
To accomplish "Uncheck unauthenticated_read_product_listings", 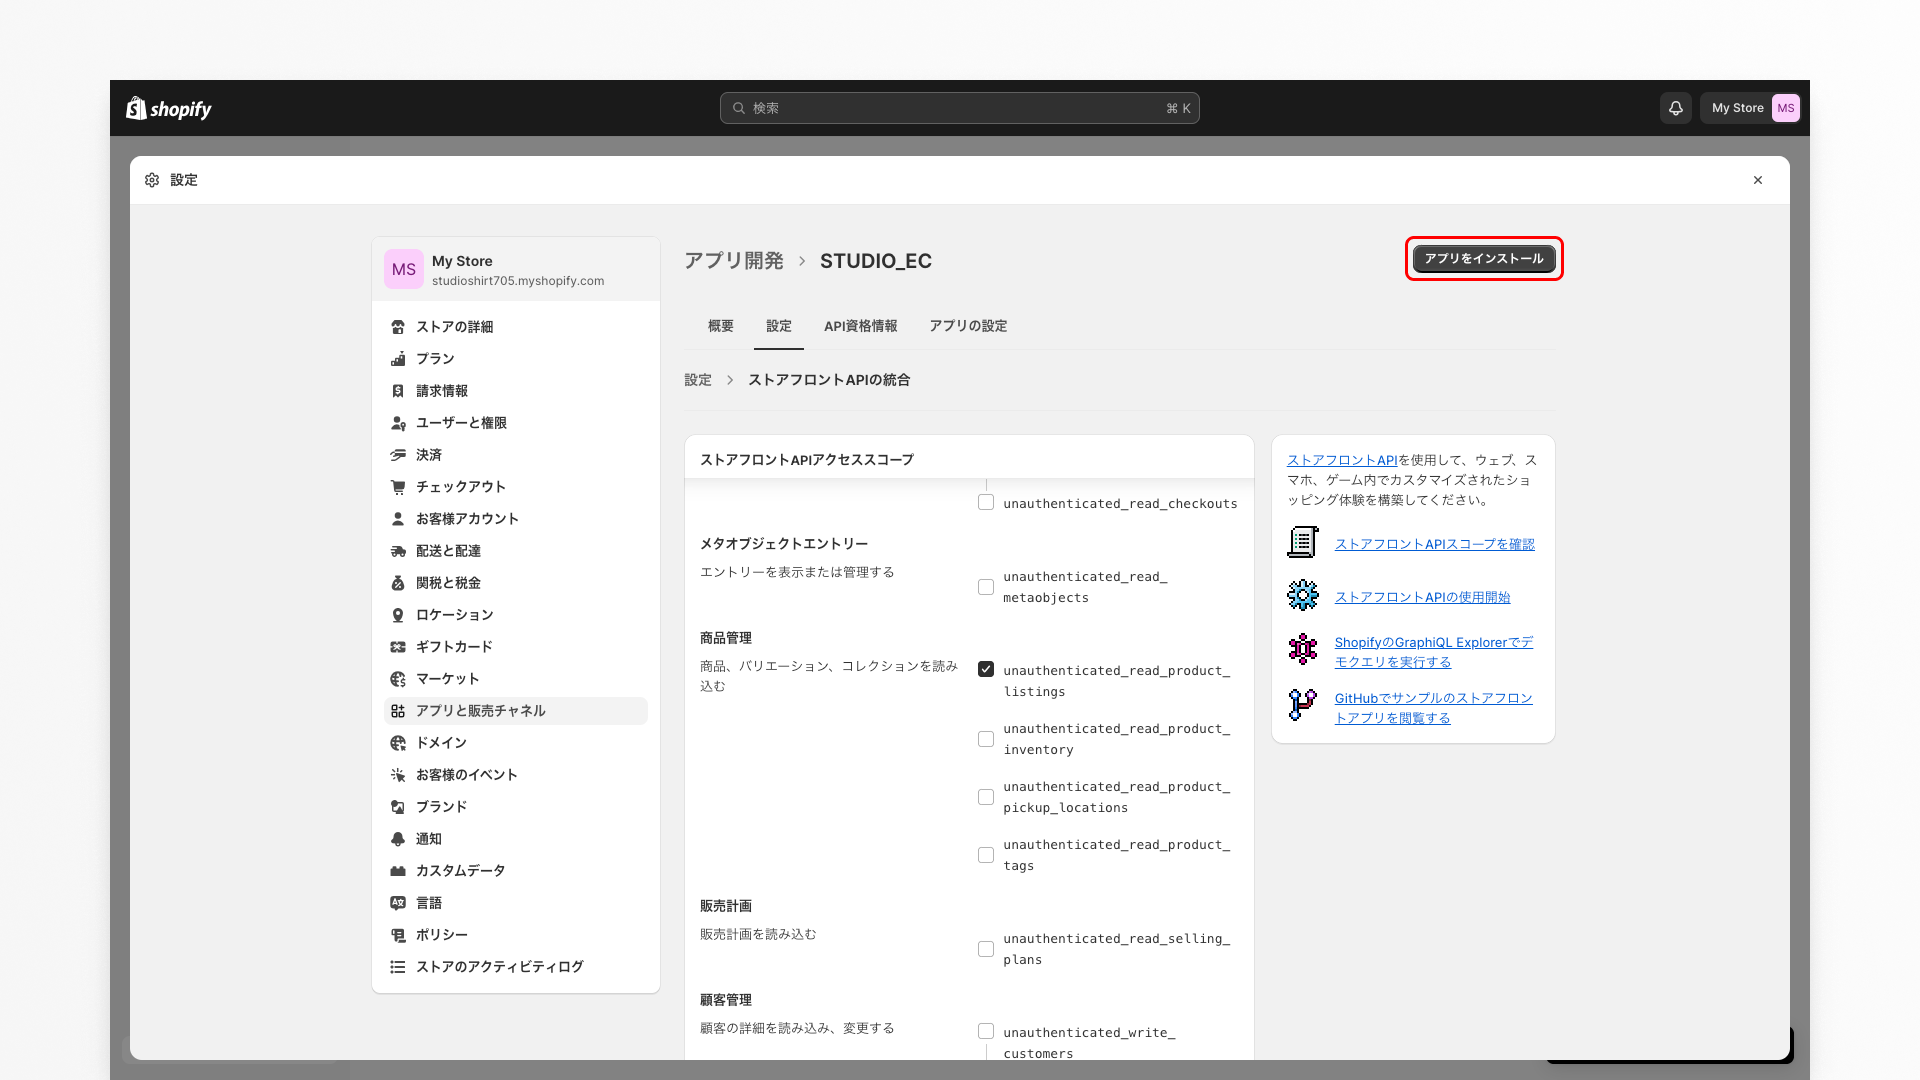I will pyautogui.click(x=986, y=669).
